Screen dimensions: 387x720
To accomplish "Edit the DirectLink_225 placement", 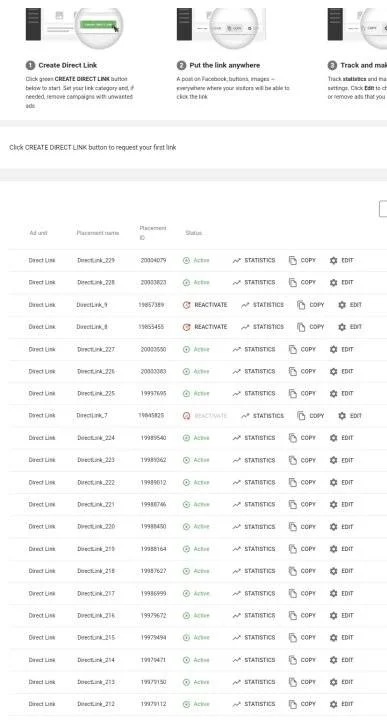I will point(342,394).
